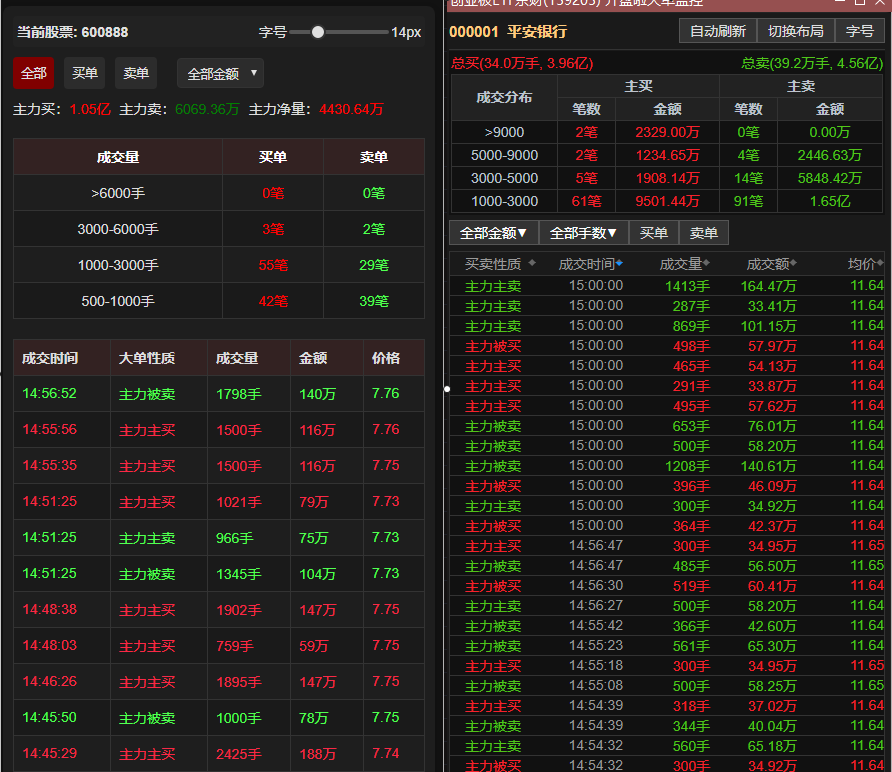Open 全部金额 dropdown in left panel
The height and width of the screenshot is (772, 892).
click(220, 73)
